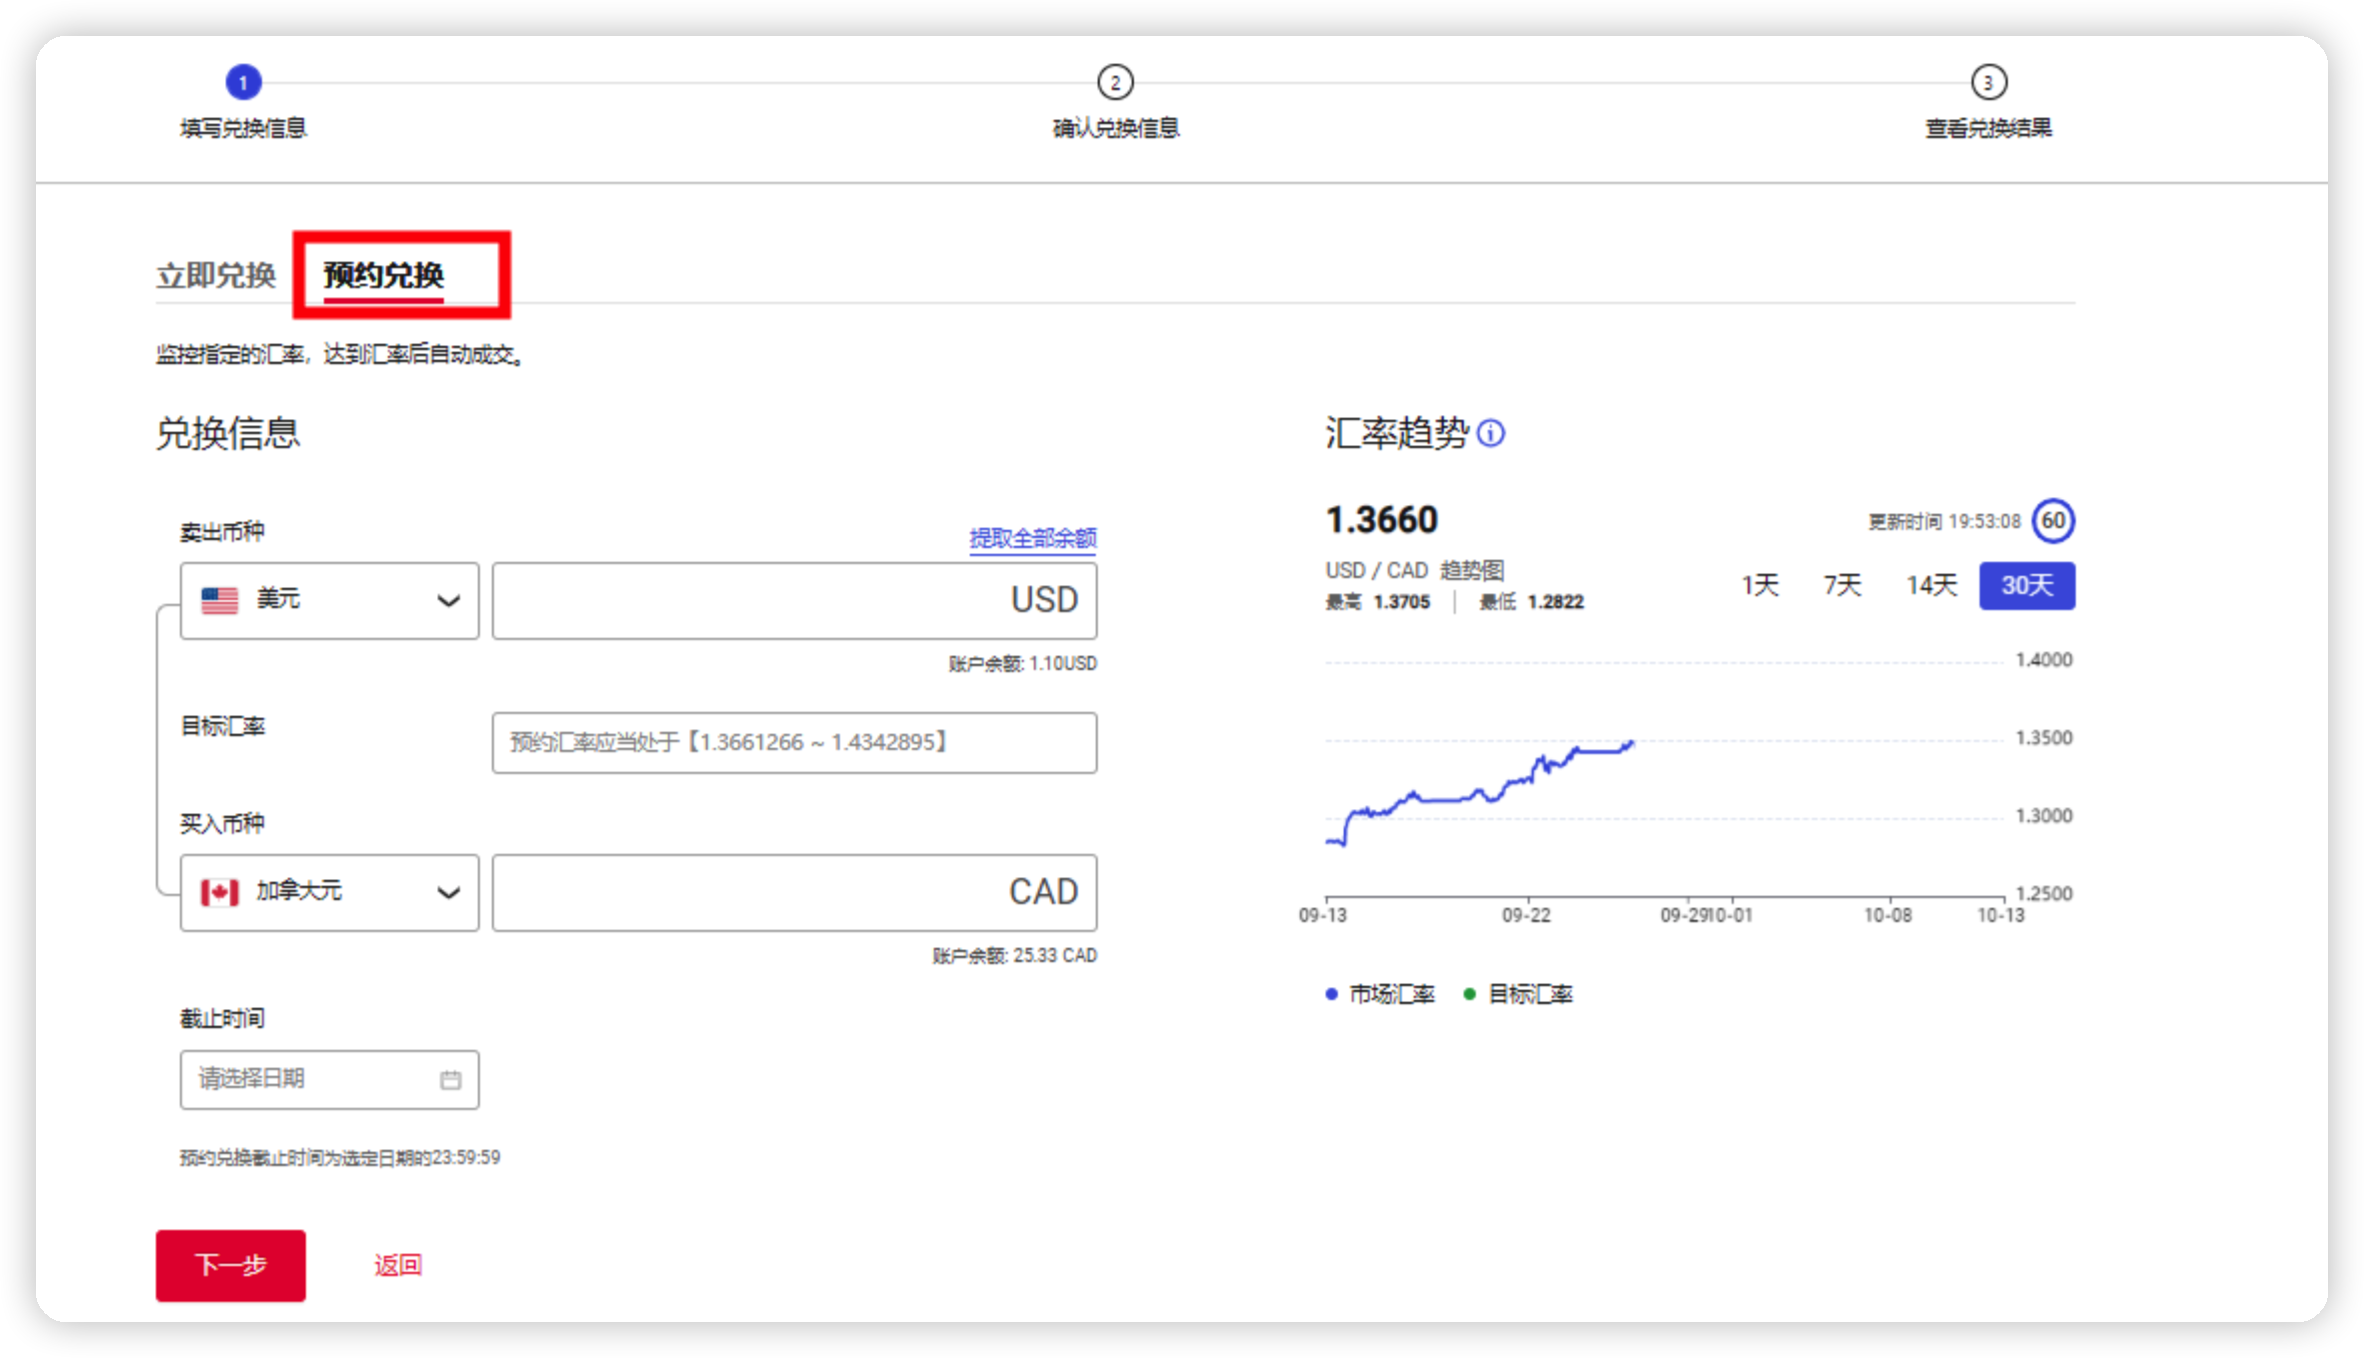This screenshot has height=1358, width=2364.
Task: Select the 1天 chart range
Action: 1760,585
